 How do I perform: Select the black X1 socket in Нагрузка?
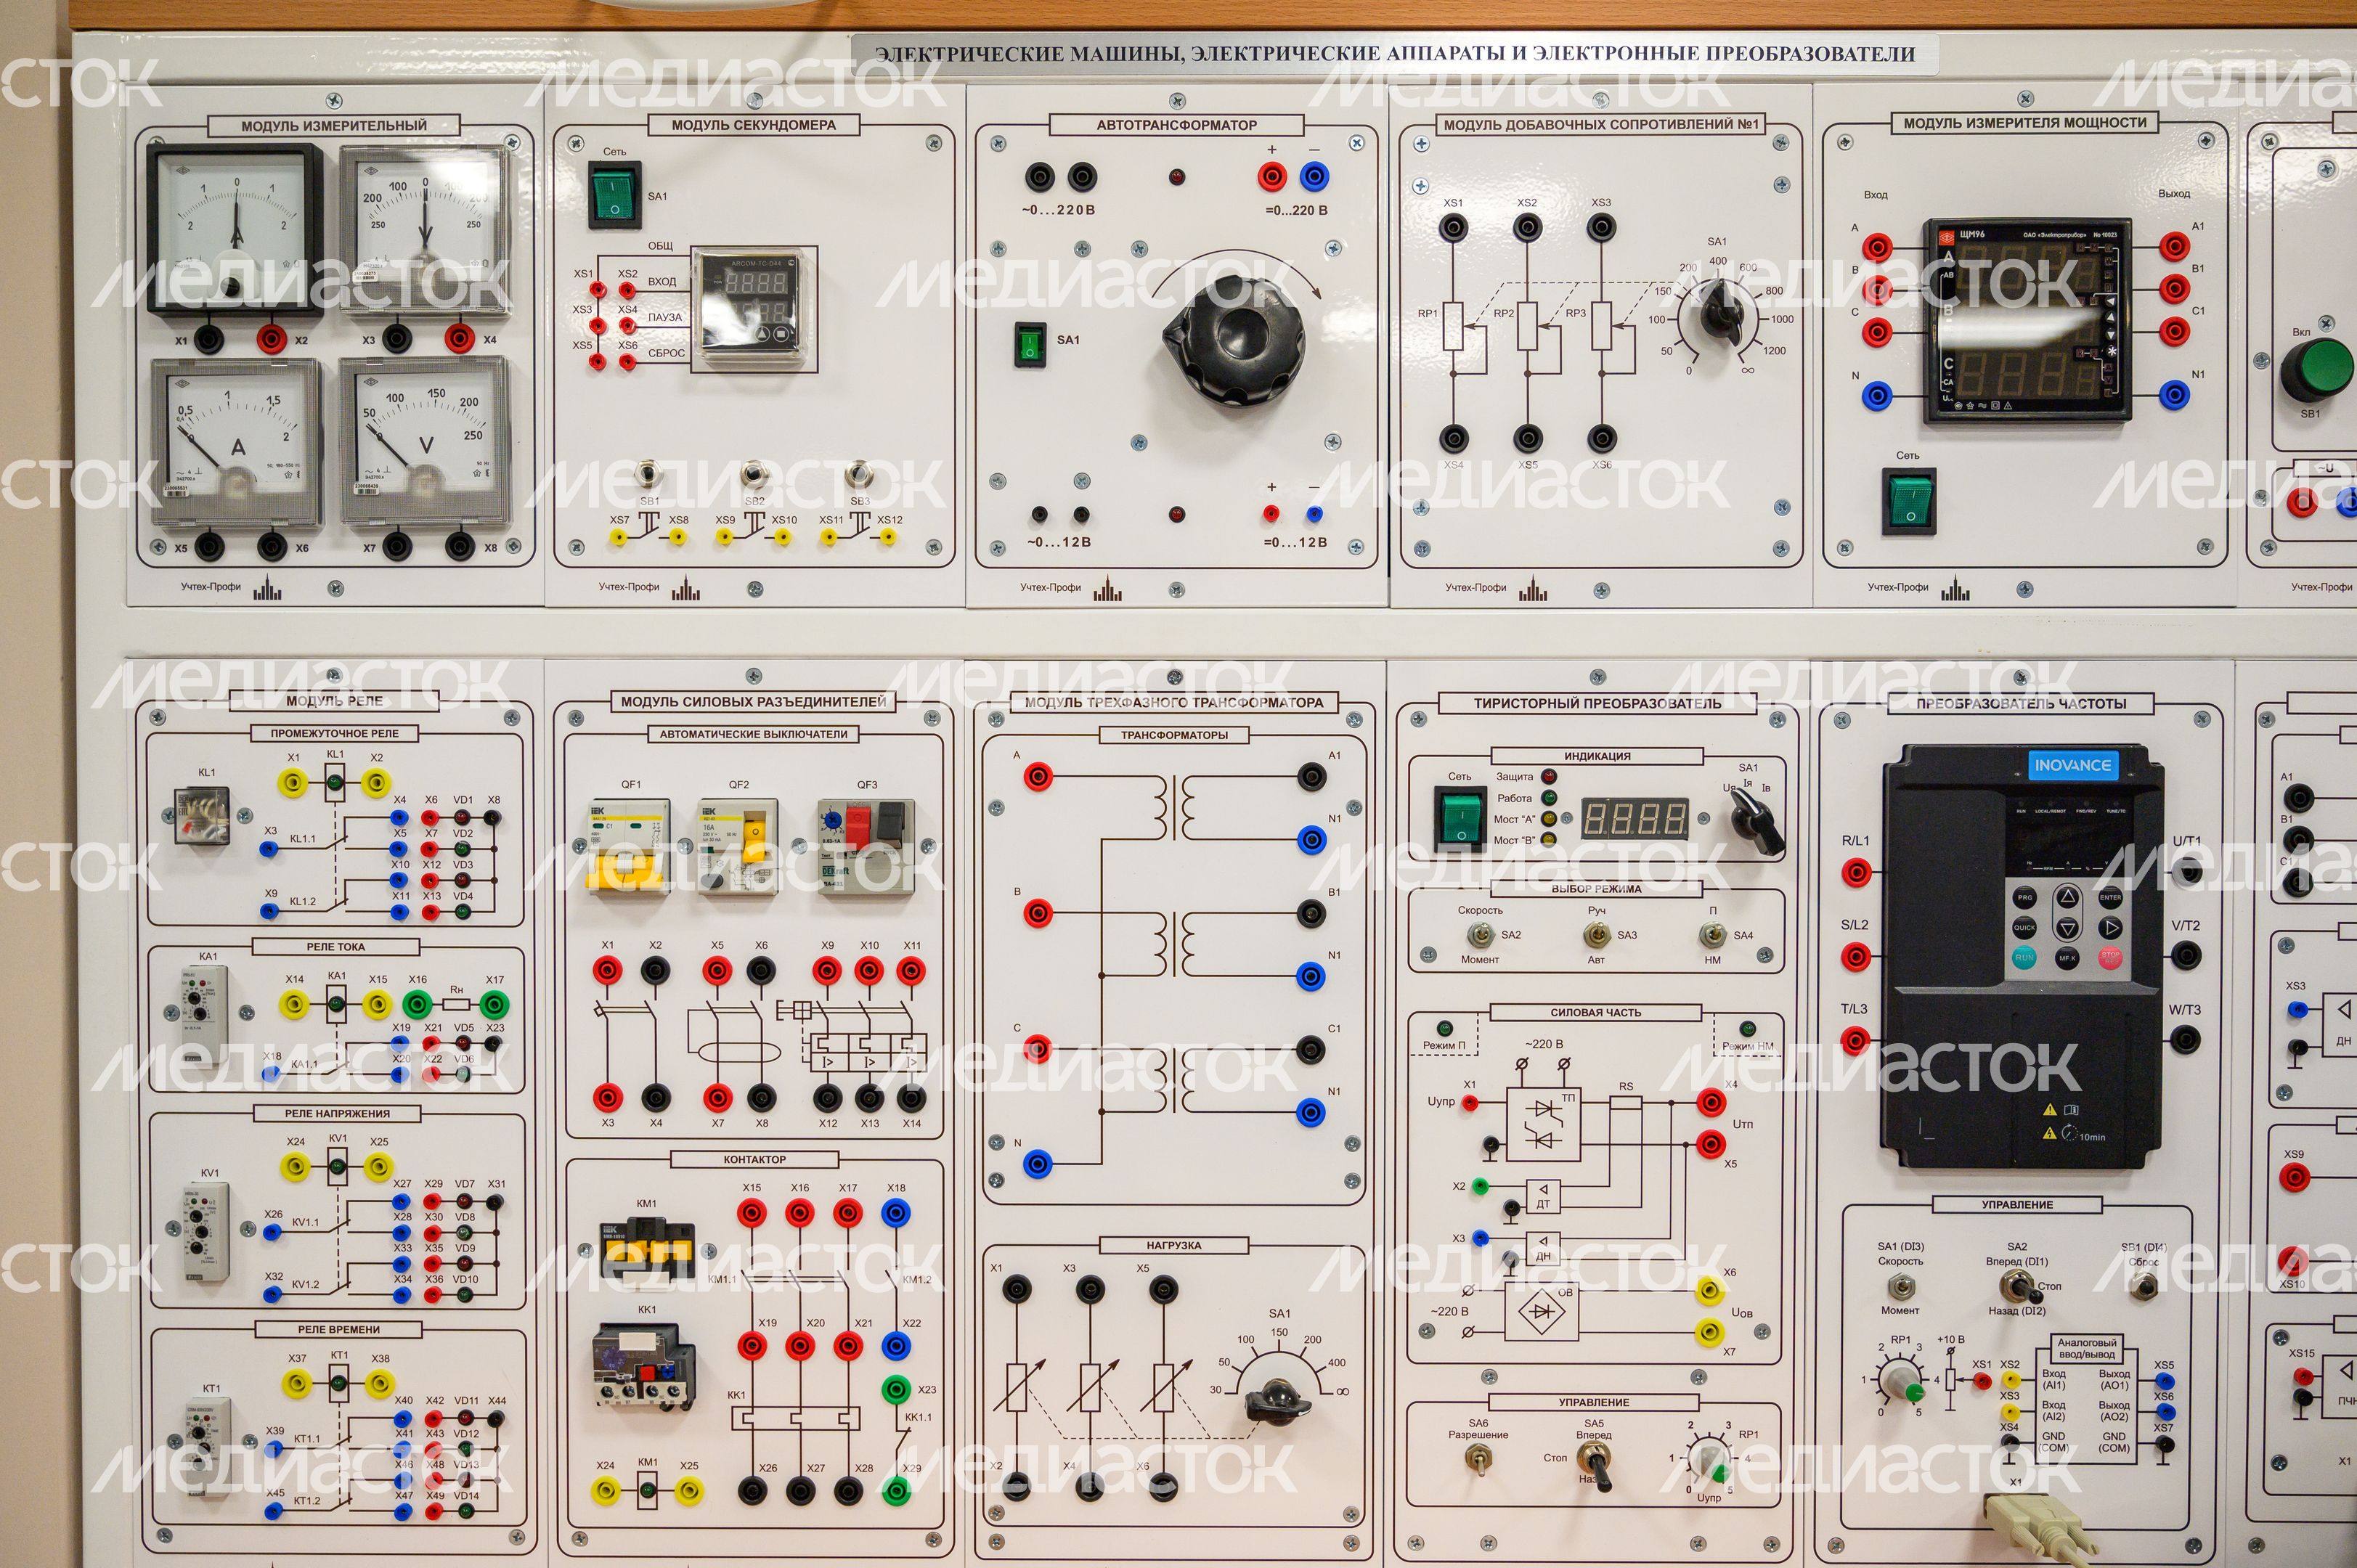(1017, 1288)
